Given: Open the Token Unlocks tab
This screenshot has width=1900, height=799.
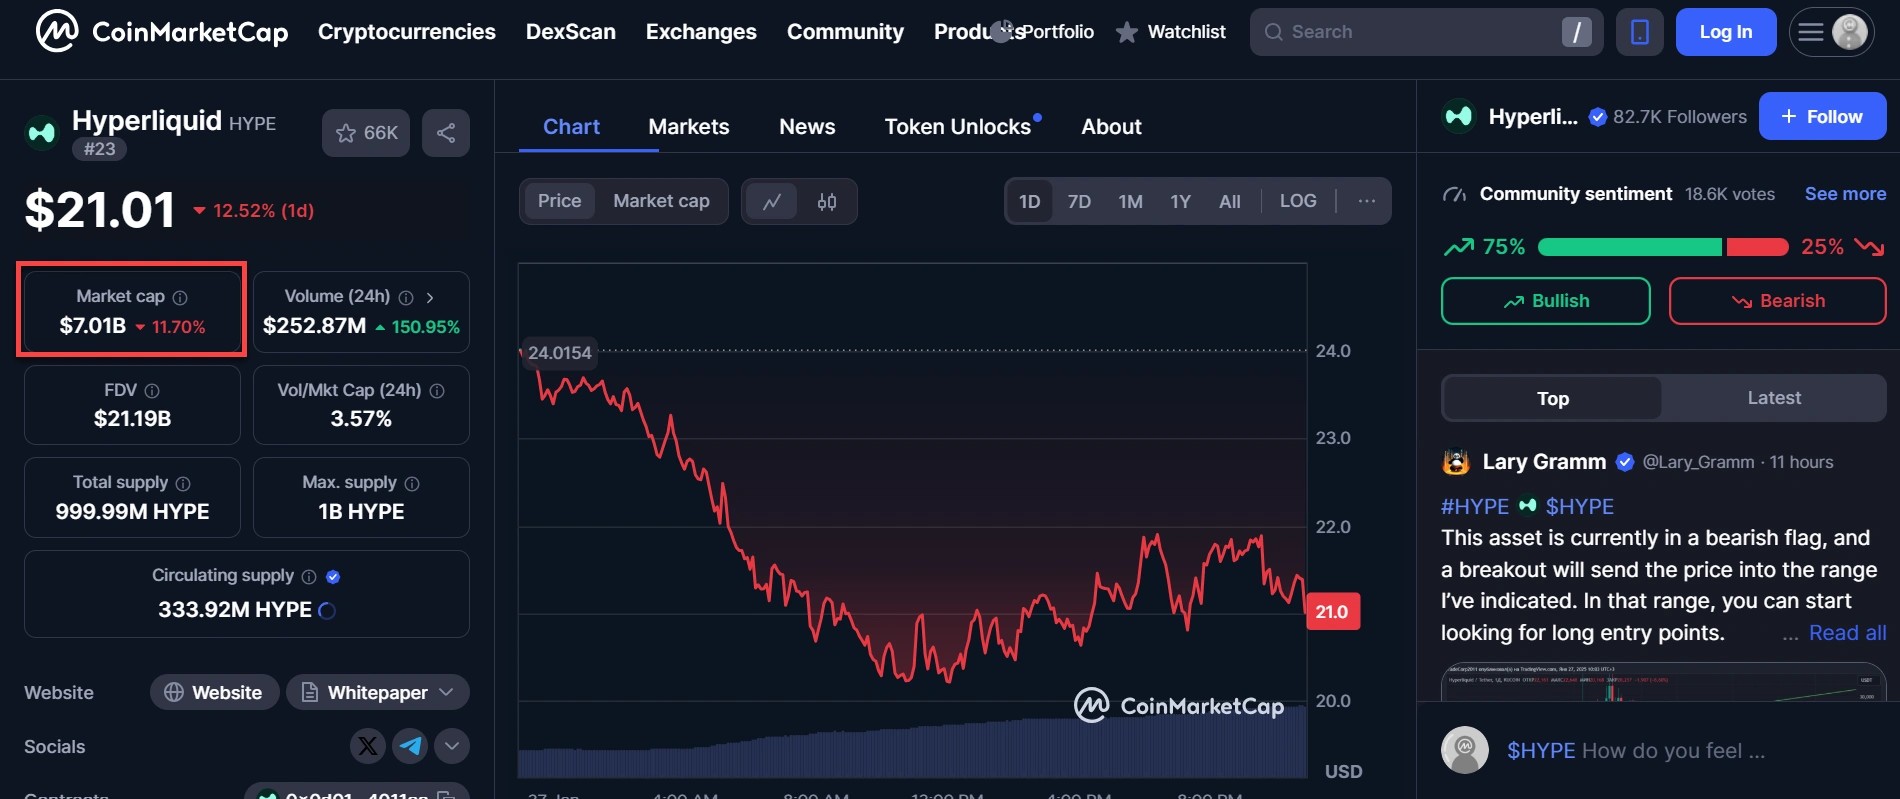Looking at the screenshot, I should click(x=957, y=127).
